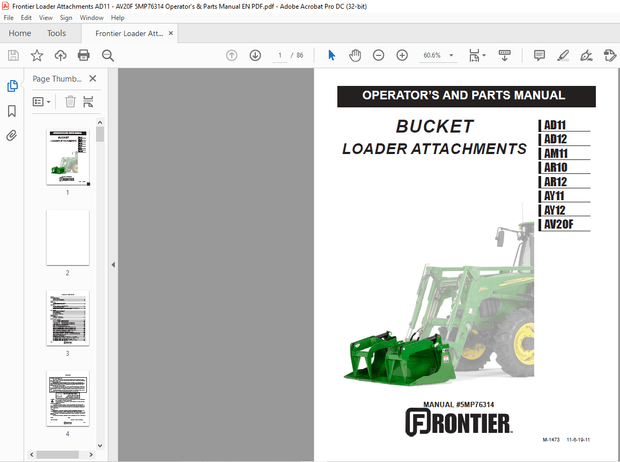The width and height of the screenshot is (620, 462).
Task: Open the File menu
Action: click(x=8, y=18)
